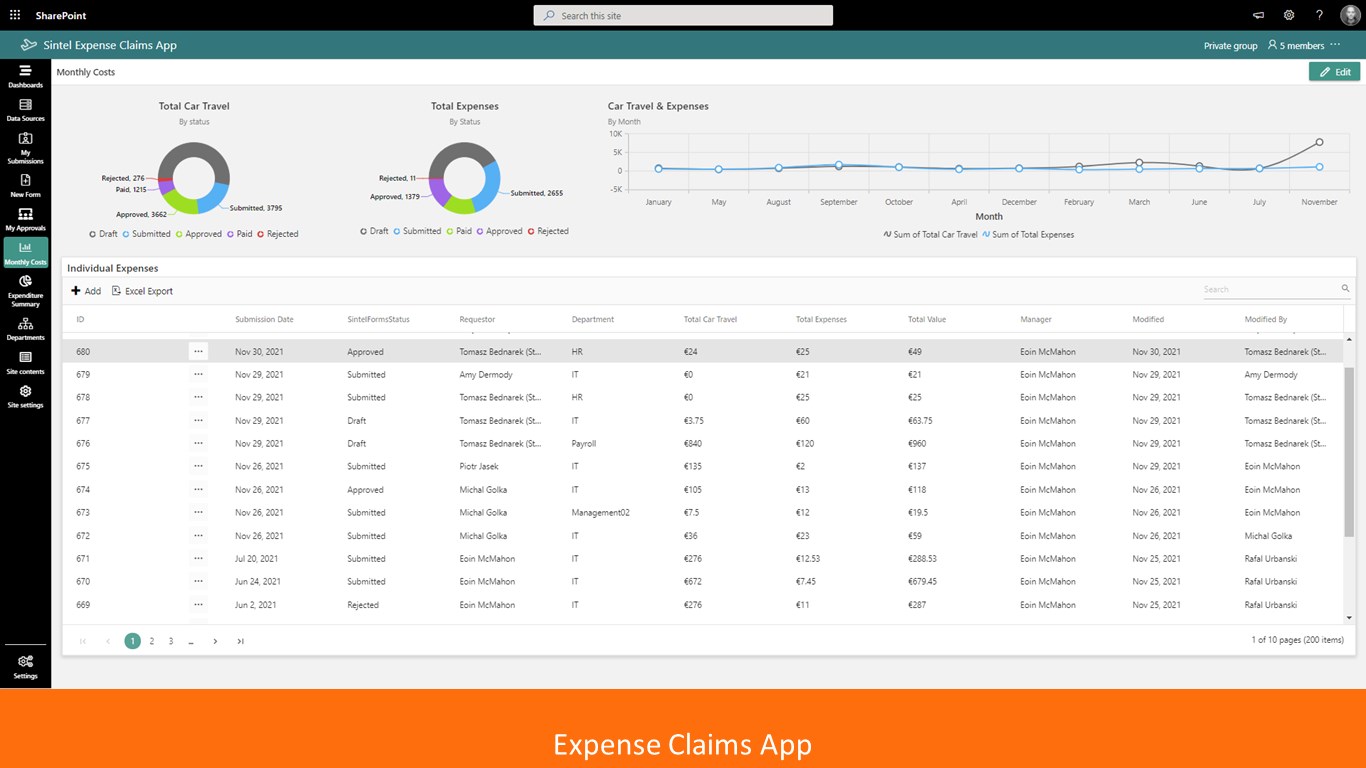Toggle Sum of Total Car Travel series

pyautogui.click(x=930, y=235)
